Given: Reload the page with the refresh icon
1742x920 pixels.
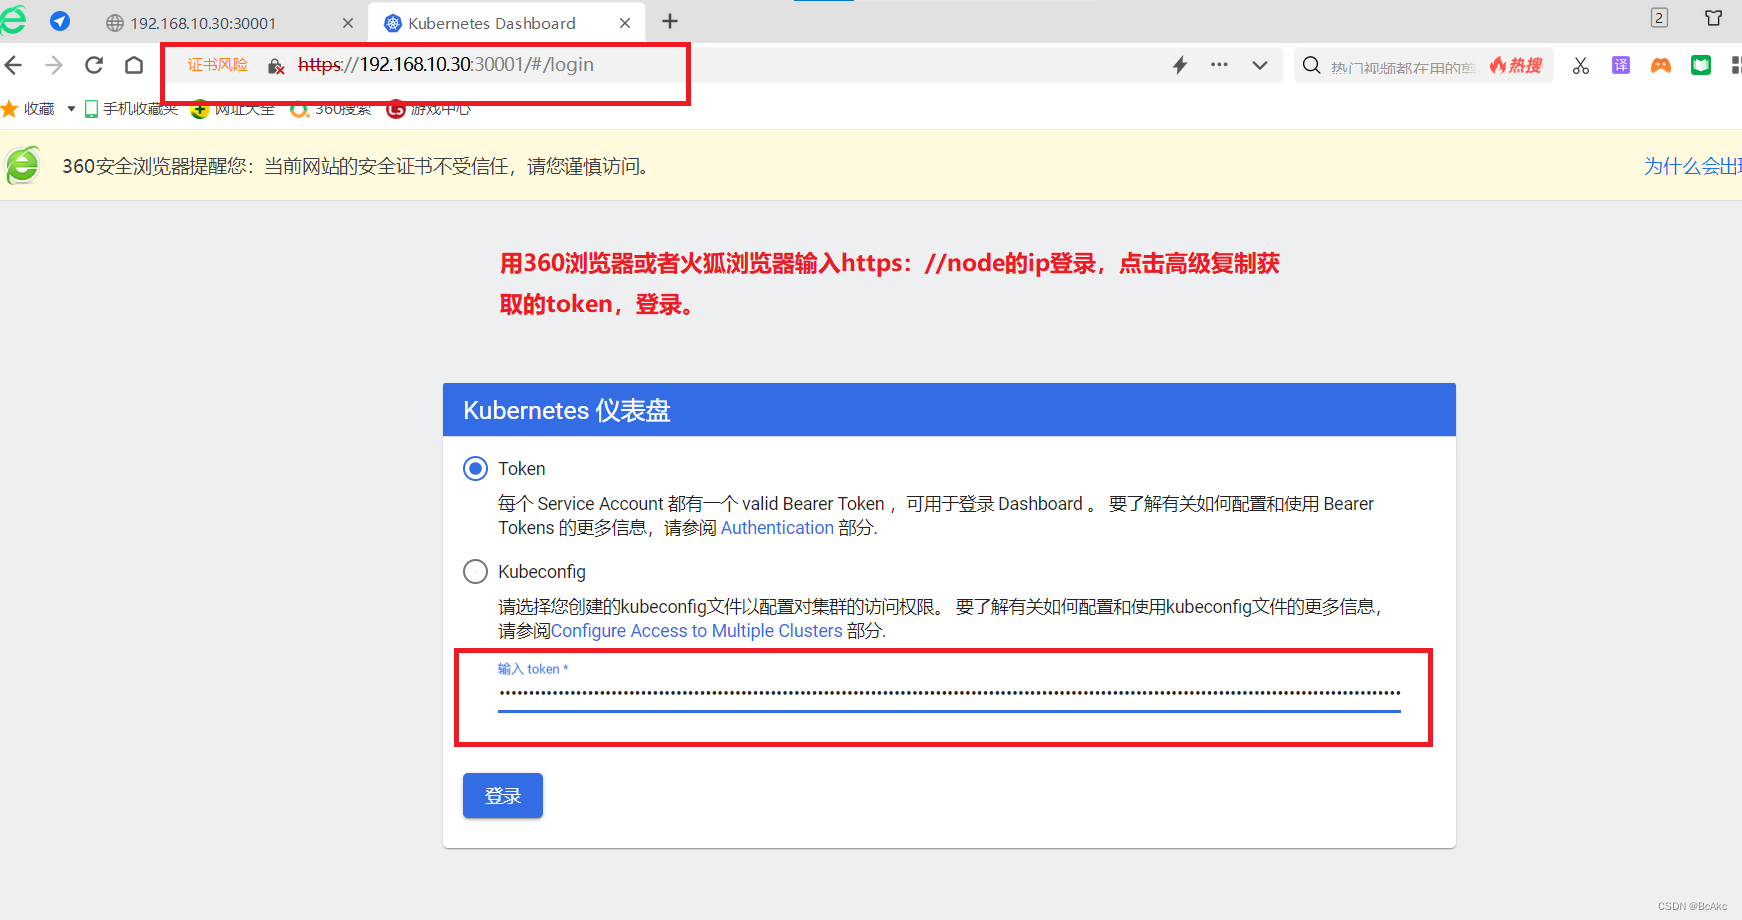Looking at the screenshot, I should (x=94, y=65).
